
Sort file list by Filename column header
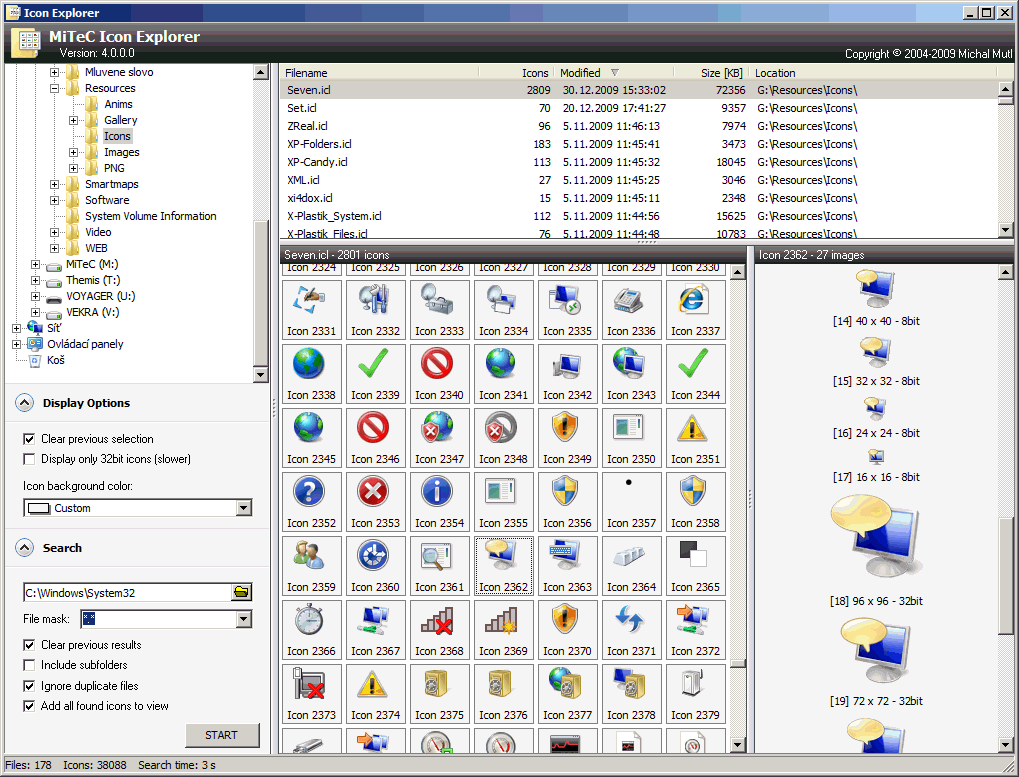[x=307, y=73]
